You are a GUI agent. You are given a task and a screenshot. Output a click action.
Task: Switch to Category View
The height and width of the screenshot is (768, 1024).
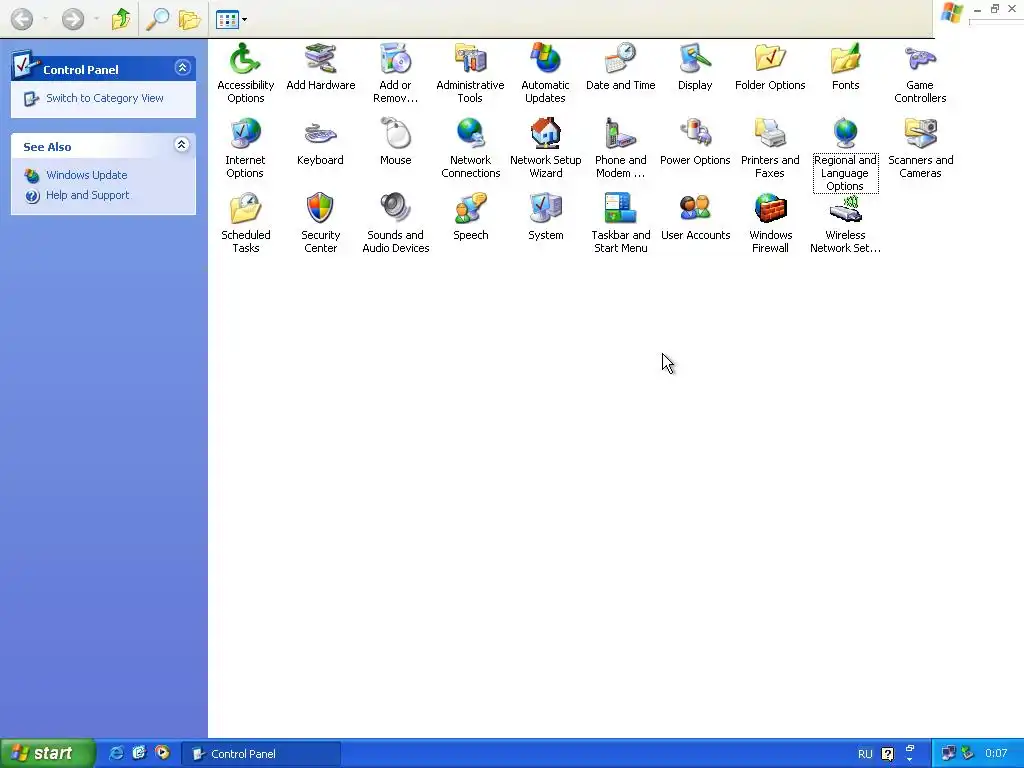(x=104, y=98)
